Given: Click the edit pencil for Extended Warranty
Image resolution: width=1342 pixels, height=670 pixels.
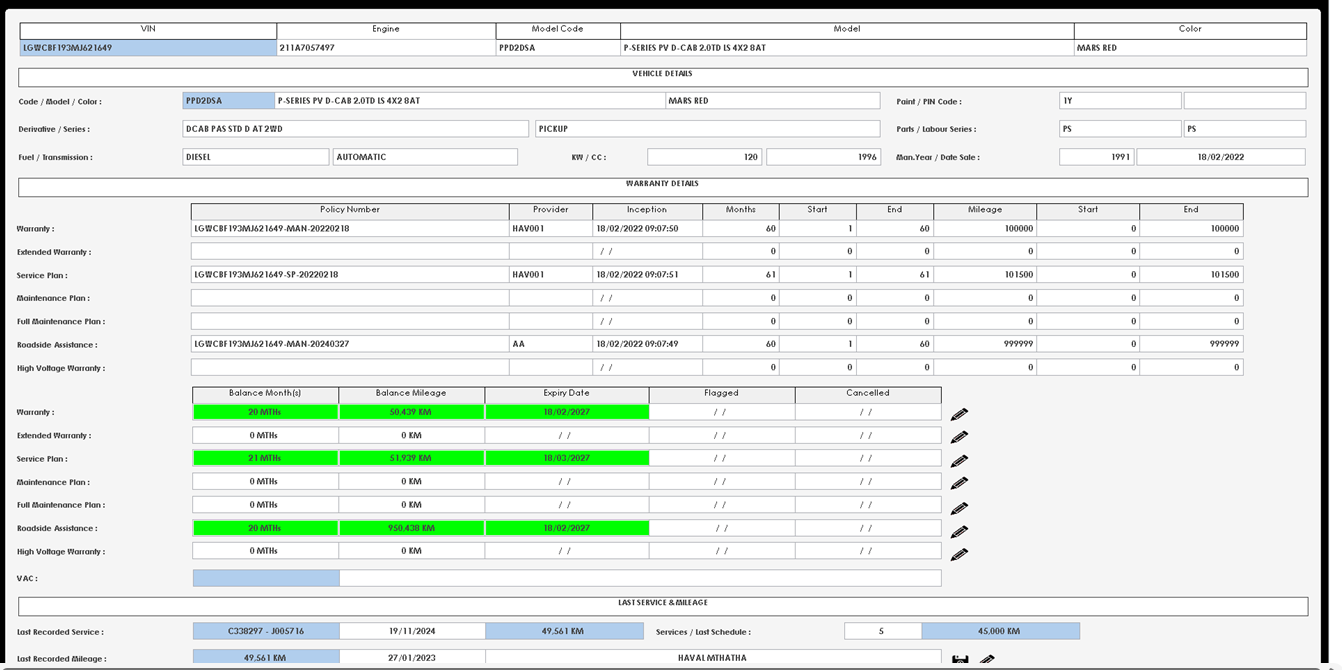Looking at the screenshot, I should [x=959, y=437].
